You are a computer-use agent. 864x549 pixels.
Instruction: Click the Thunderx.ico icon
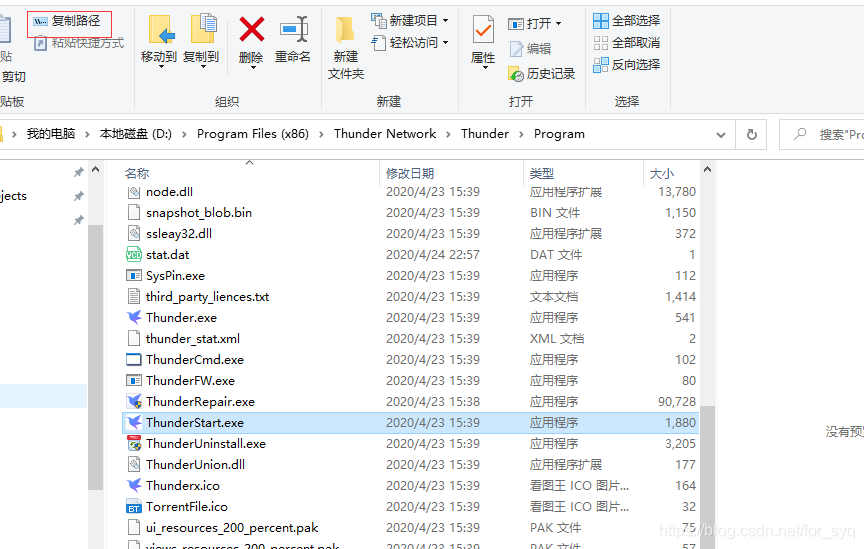134,486
